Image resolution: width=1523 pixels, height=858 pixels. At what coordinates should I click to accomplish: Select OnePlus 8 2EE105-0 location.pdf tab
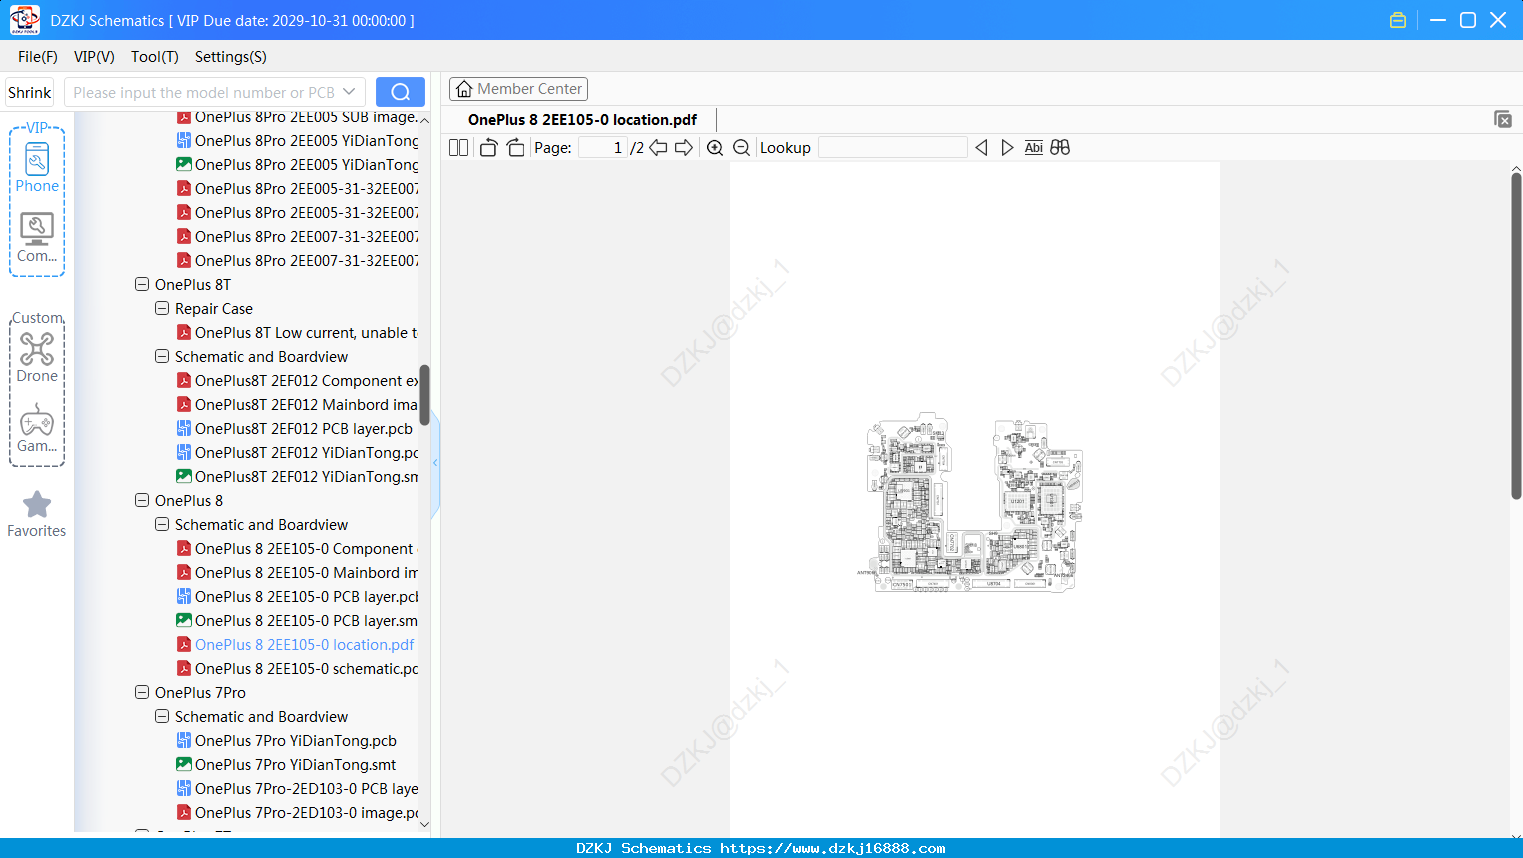582,119
